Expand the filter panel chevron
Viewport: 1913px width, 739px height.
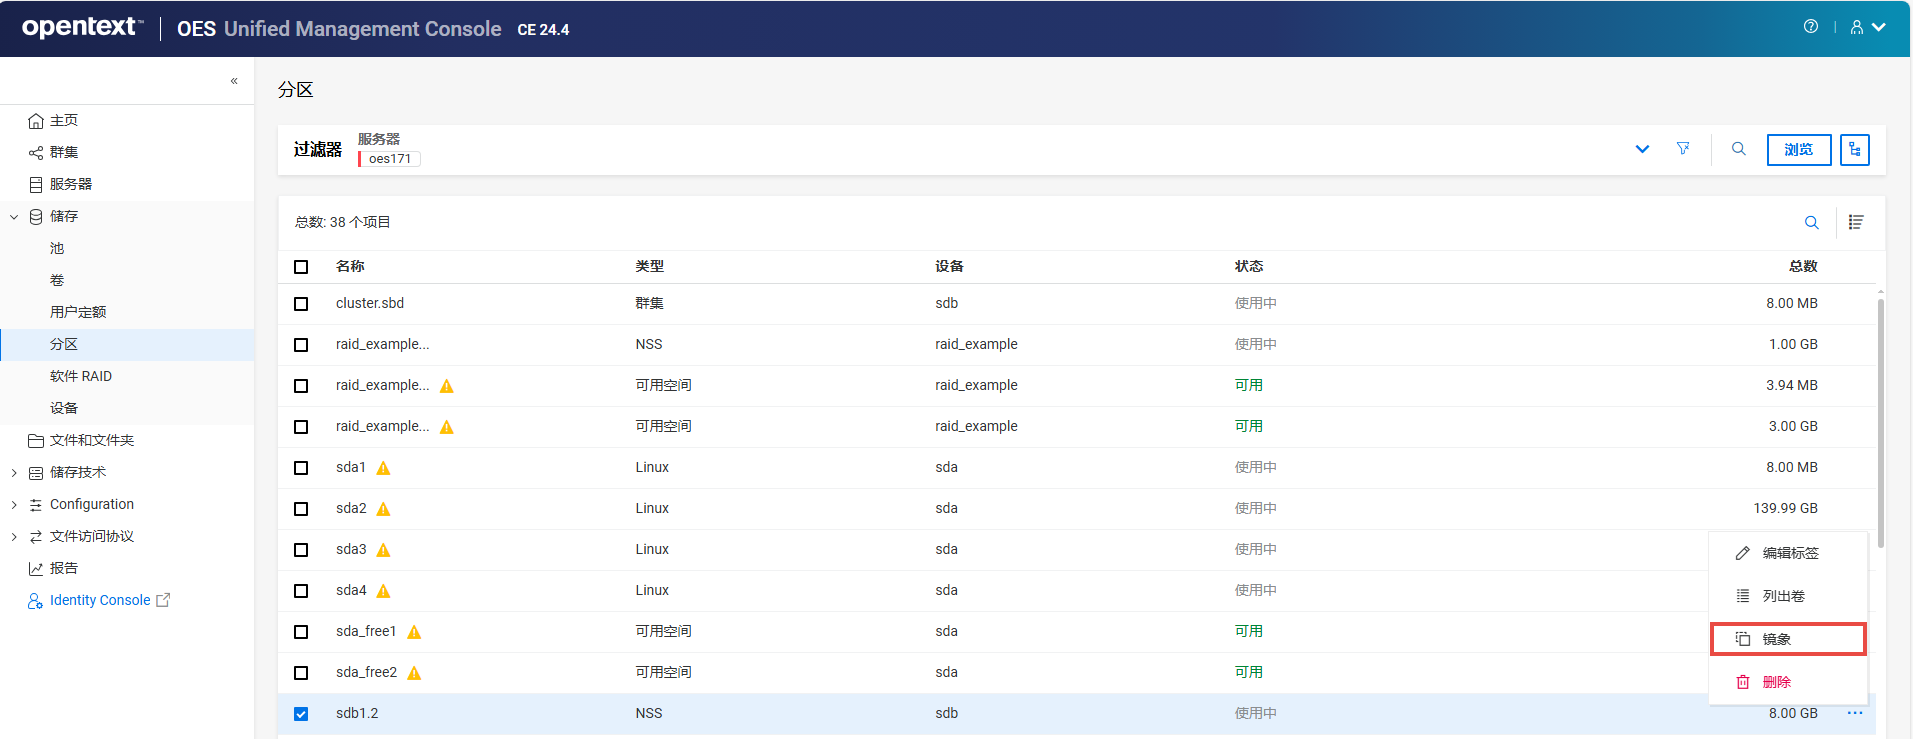click(x=1642, y=149)
